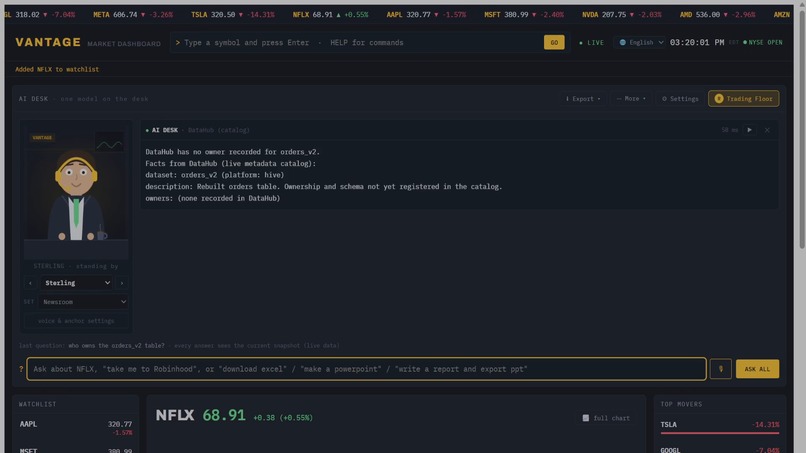Open the Sterling anchor dropdown
This screenshot has height=453, width=806.
[77, 283]
